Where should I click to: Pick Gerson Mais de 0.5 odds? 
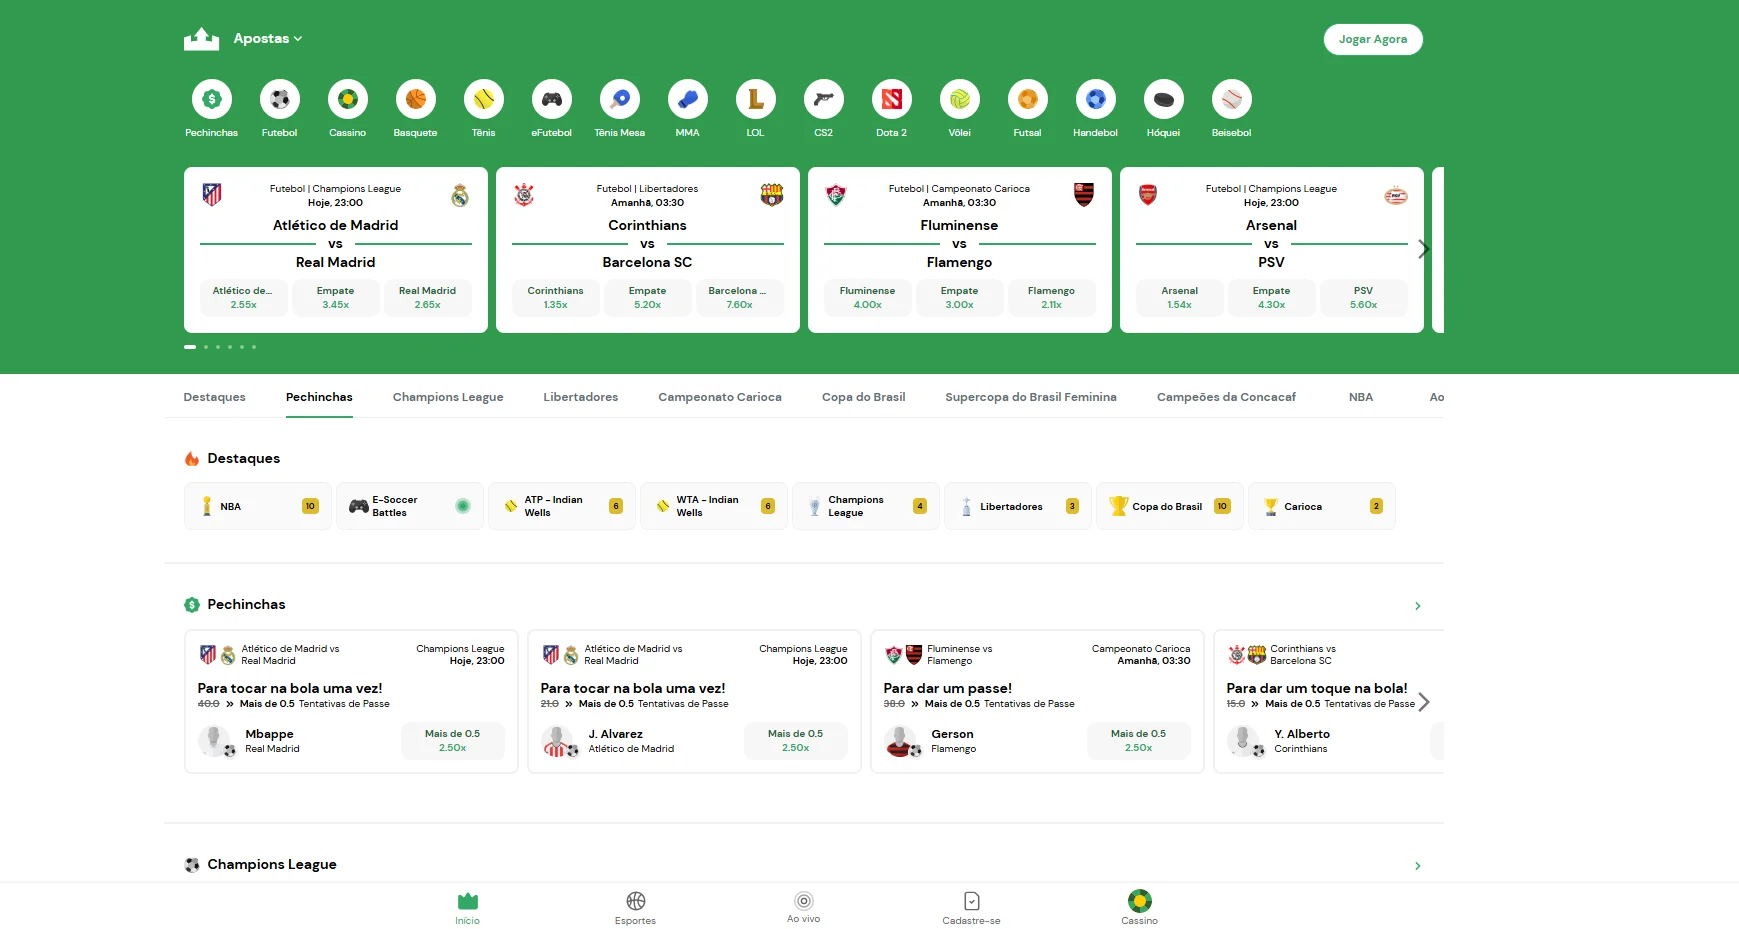[x=1138, y=741]
